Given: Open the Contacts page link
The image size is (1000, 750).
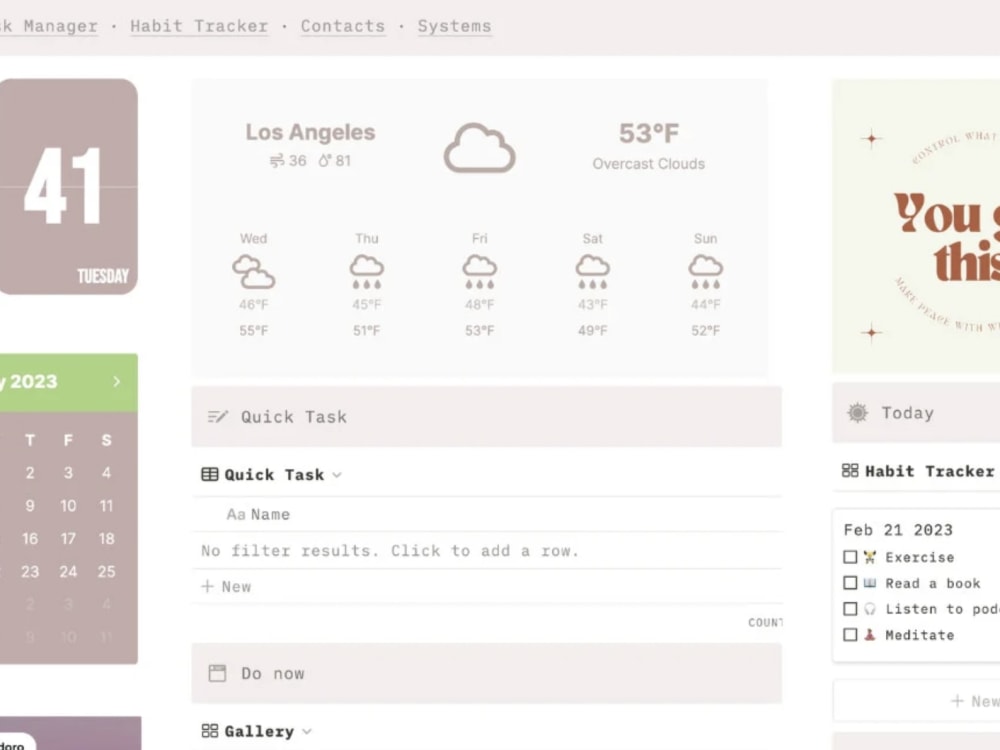Looking at the screenshot, I should pyautogui.click(x=343, y=26).
